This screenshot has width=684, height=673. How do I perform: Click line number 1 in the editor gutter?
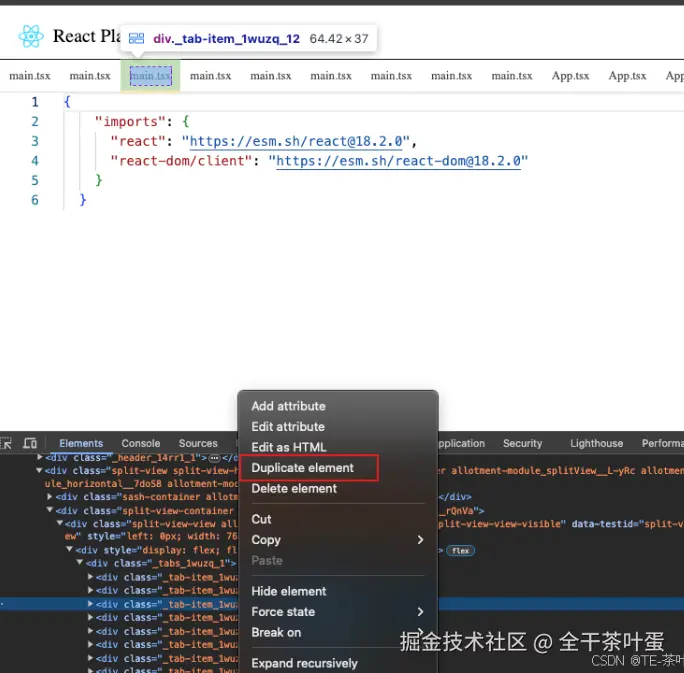(x=35, y=102)
